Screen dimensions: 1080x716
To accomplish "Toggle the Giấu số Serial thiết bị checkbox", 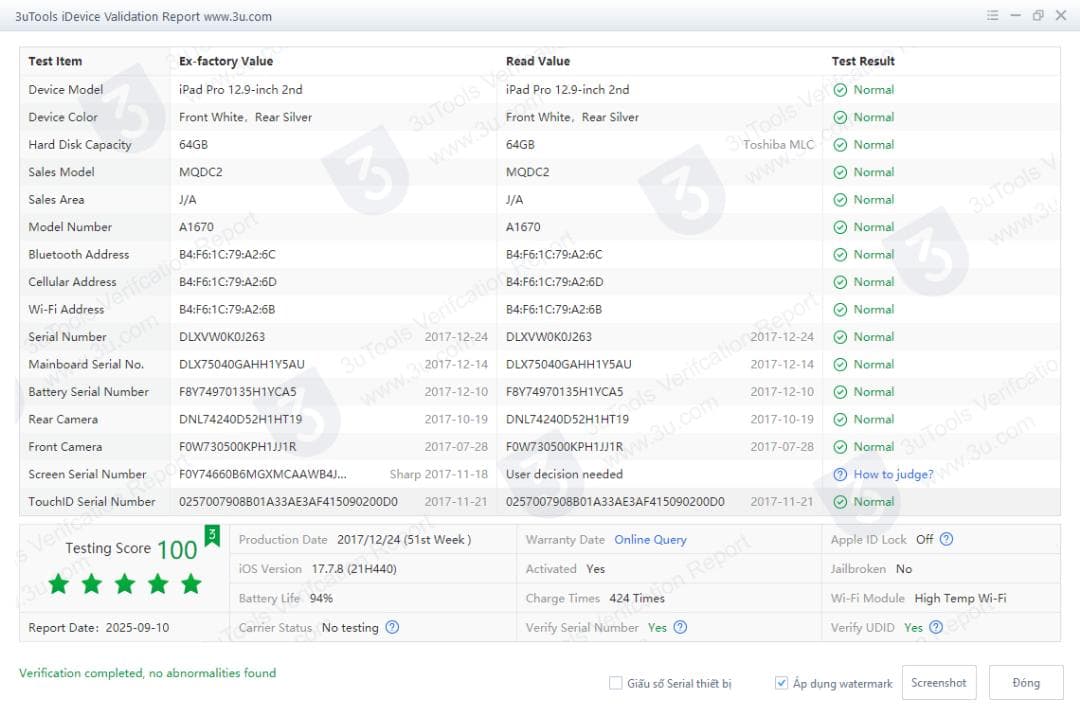I will [x=616, y=684].
